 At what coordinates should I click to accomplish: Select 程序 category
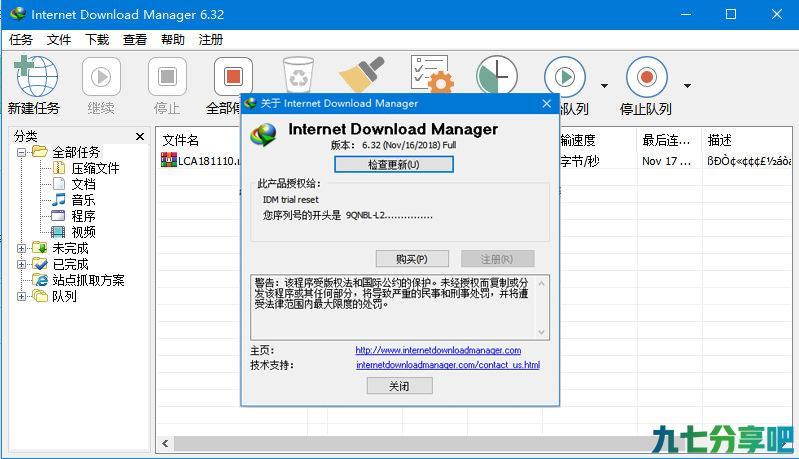(x=83, y=216)
